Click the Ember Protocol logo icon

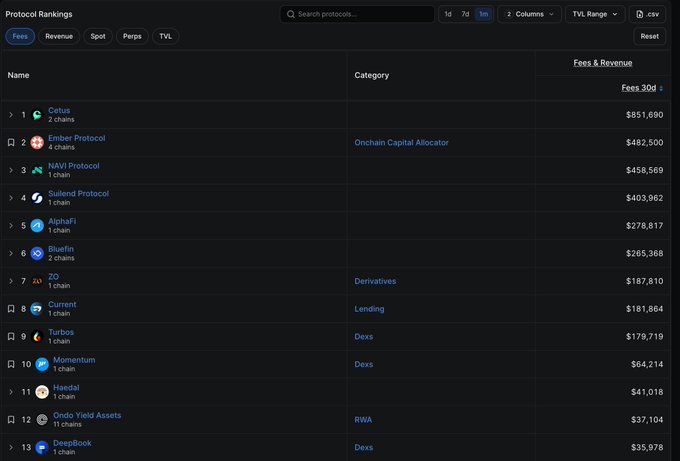point(37,143)
